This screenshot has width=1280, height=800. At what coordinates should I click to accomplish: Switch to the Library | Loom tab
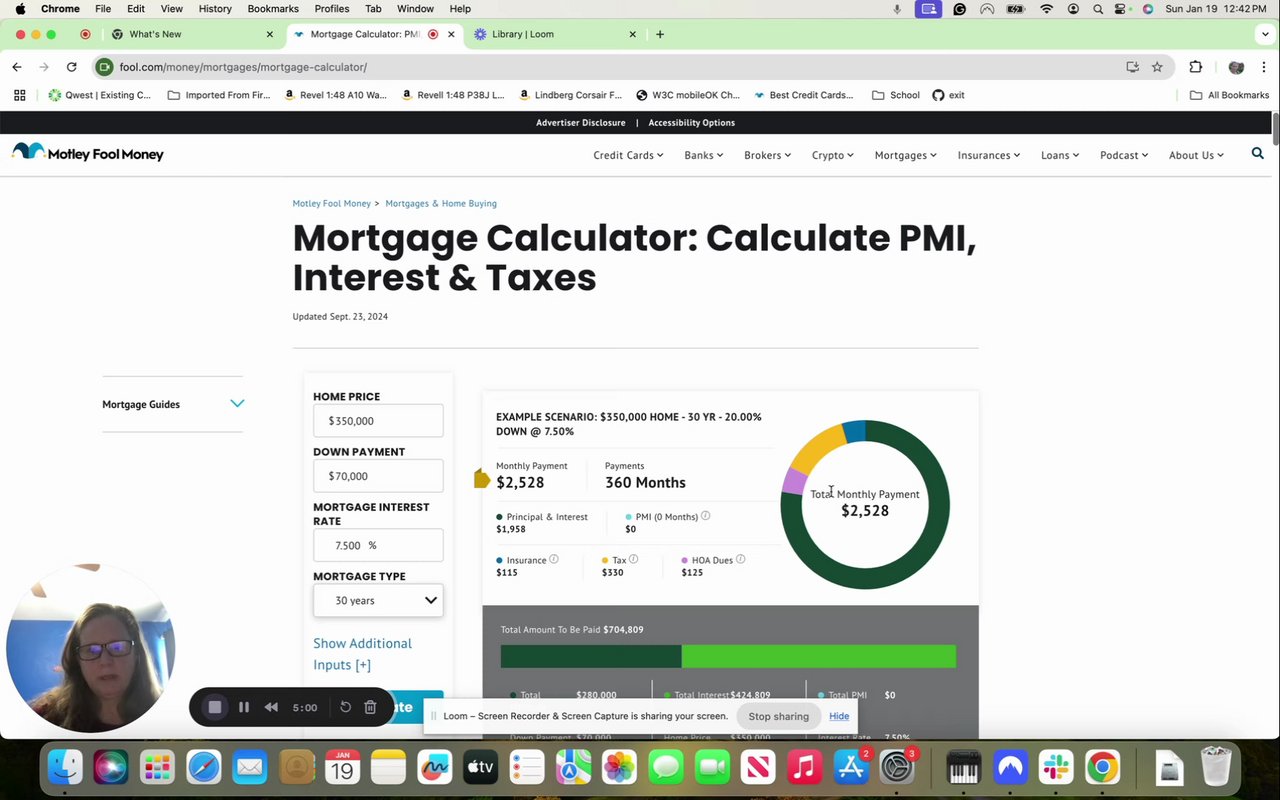click(x=553, y=34)
